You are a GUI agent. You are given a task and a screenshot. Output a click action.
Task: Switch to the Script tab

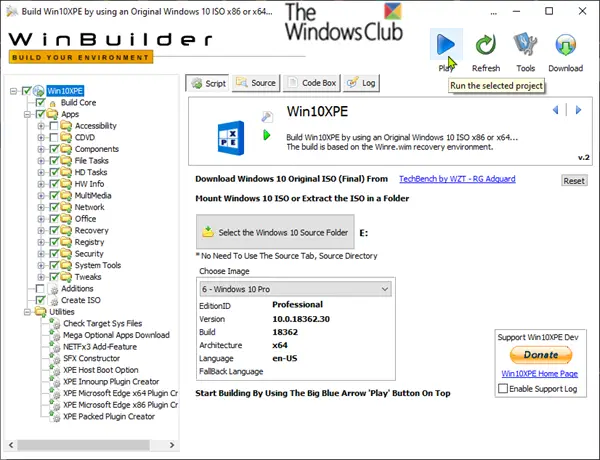pos(208,83)
